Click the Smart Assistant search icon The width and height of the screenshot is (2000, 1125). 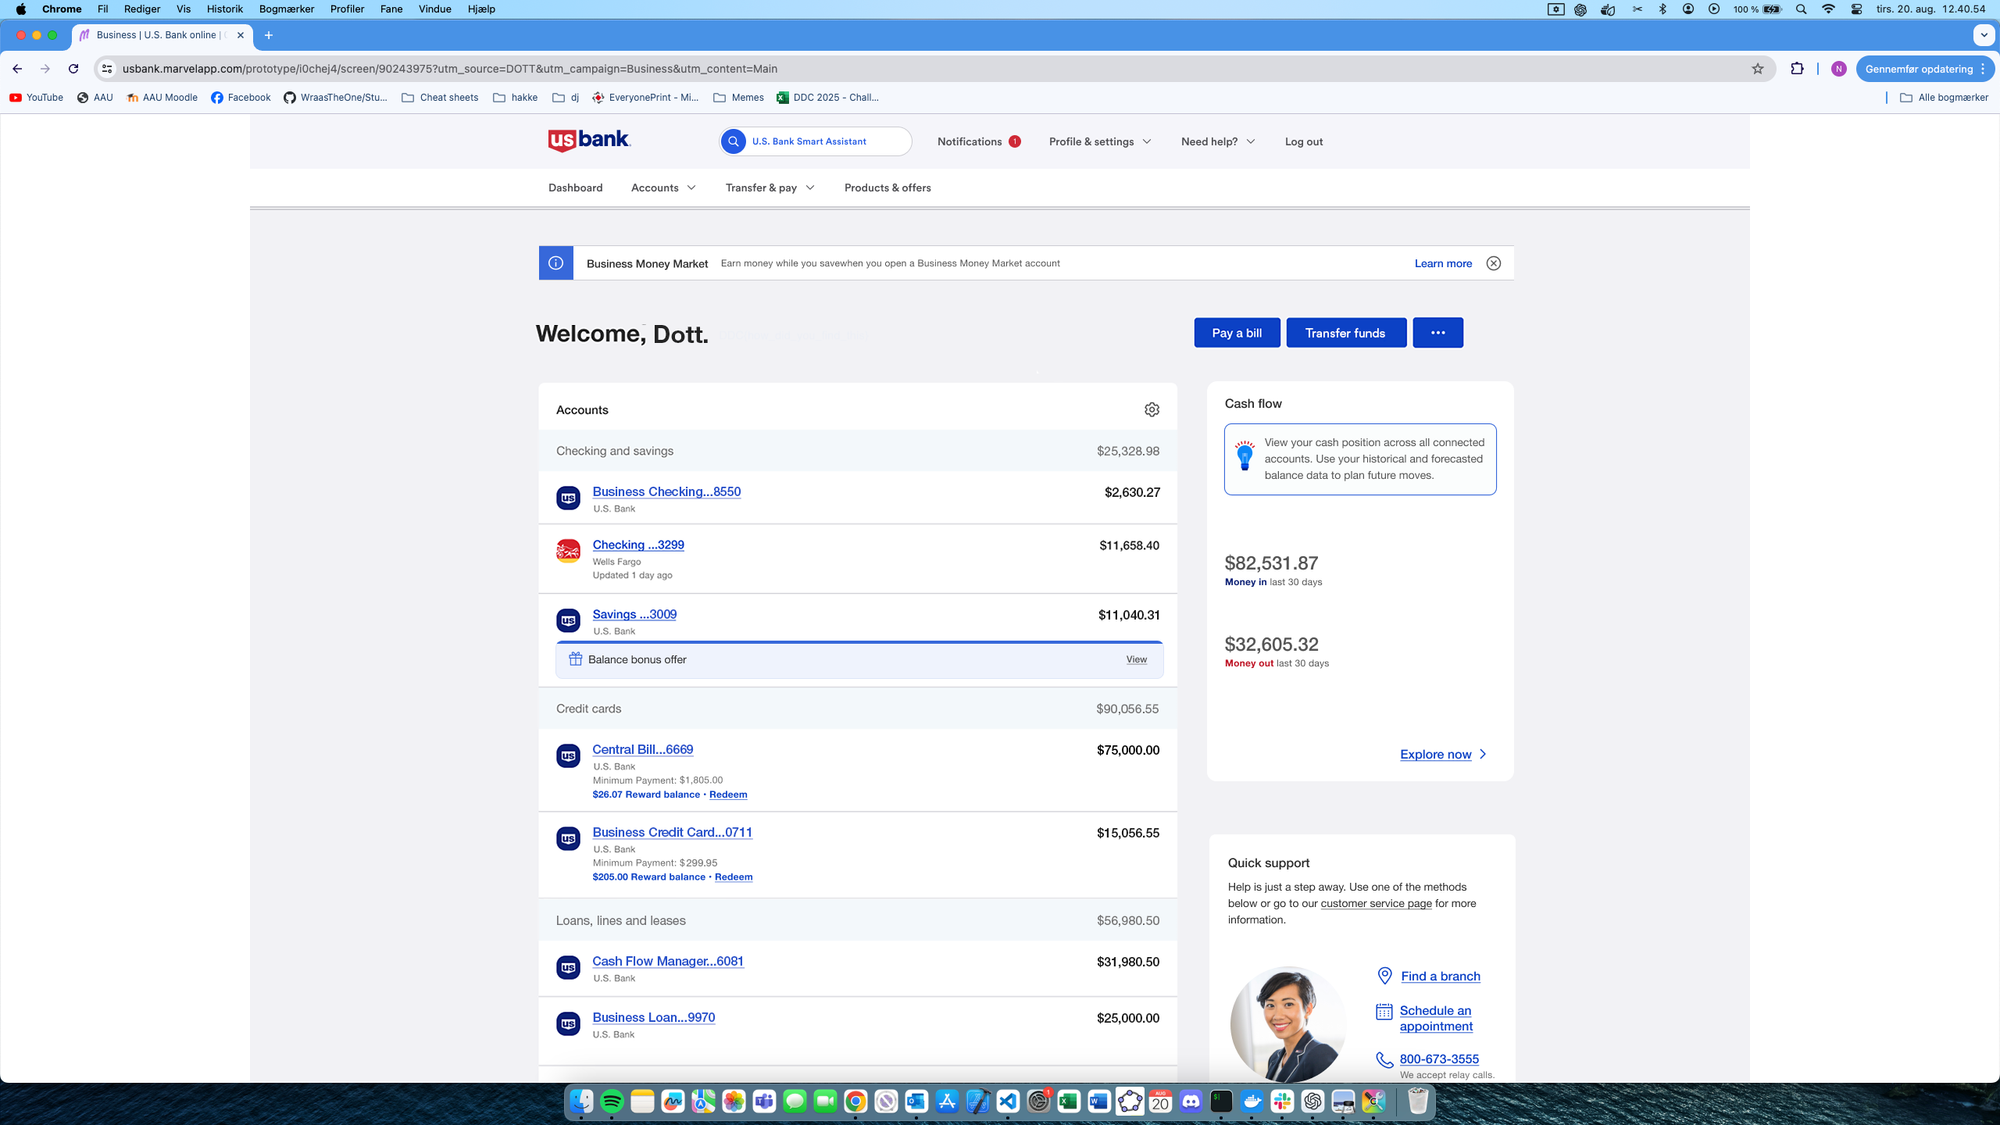point(734,142)
